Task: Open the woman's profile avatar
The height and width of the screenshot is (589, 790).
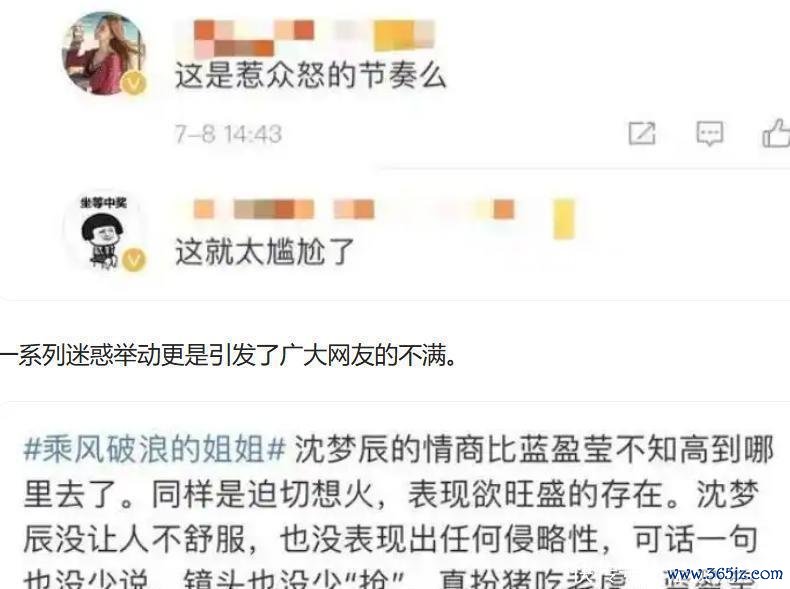Action: [103, 53]
